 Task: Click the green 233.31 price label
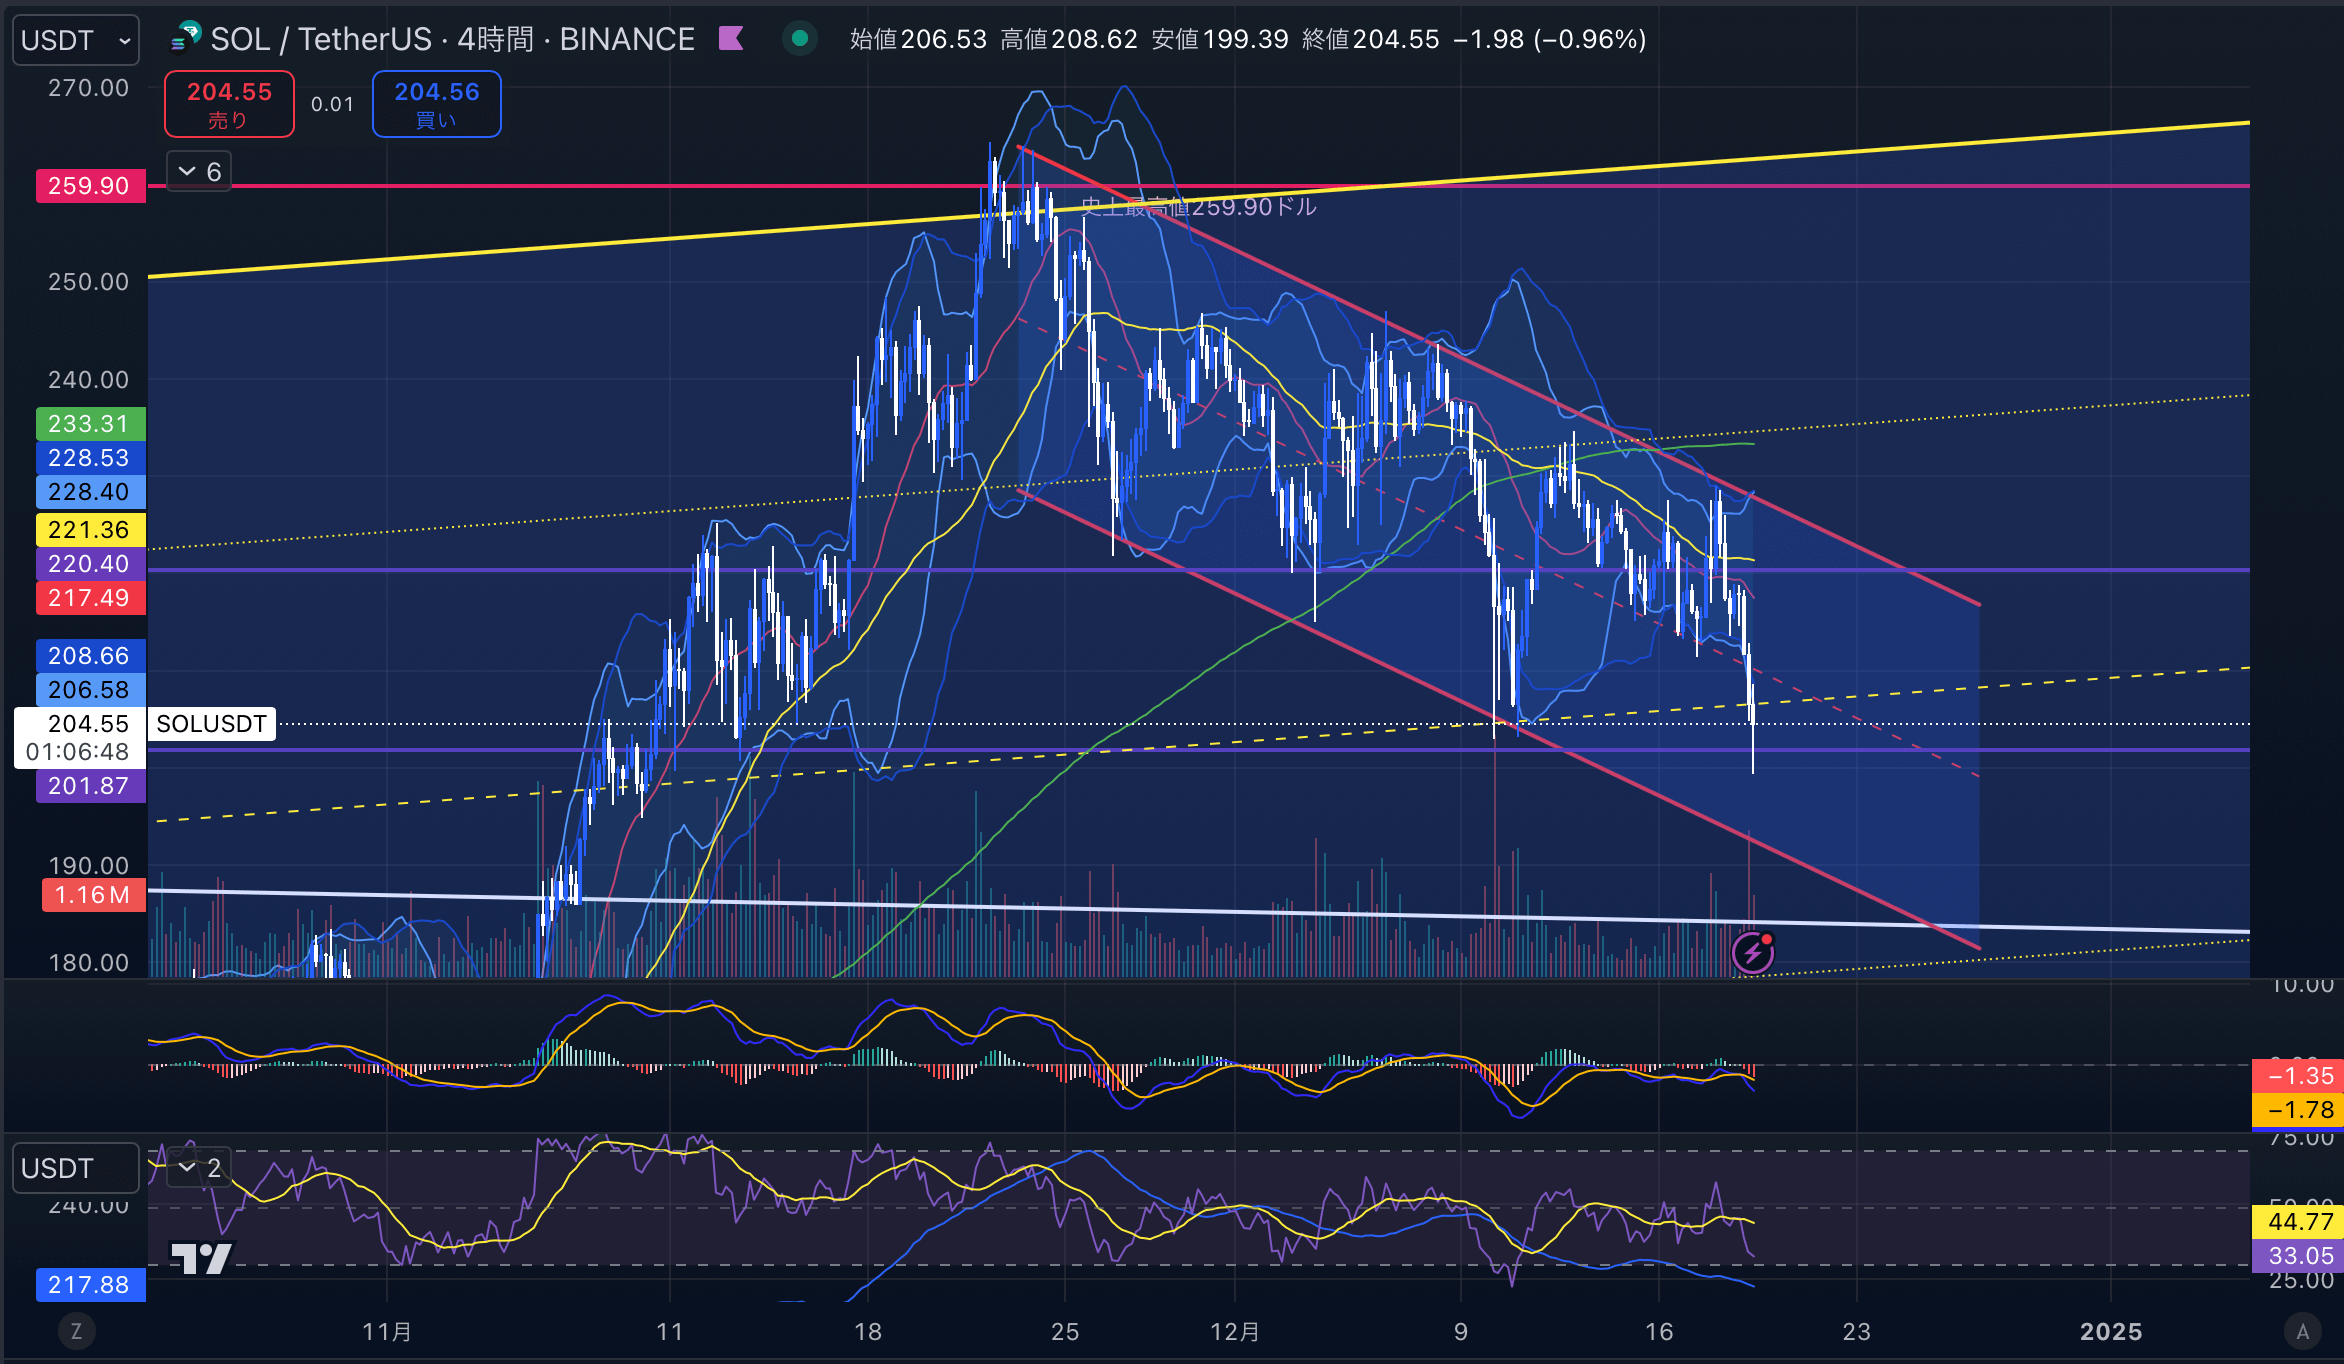pyautogui.click(x=90, y=424)
